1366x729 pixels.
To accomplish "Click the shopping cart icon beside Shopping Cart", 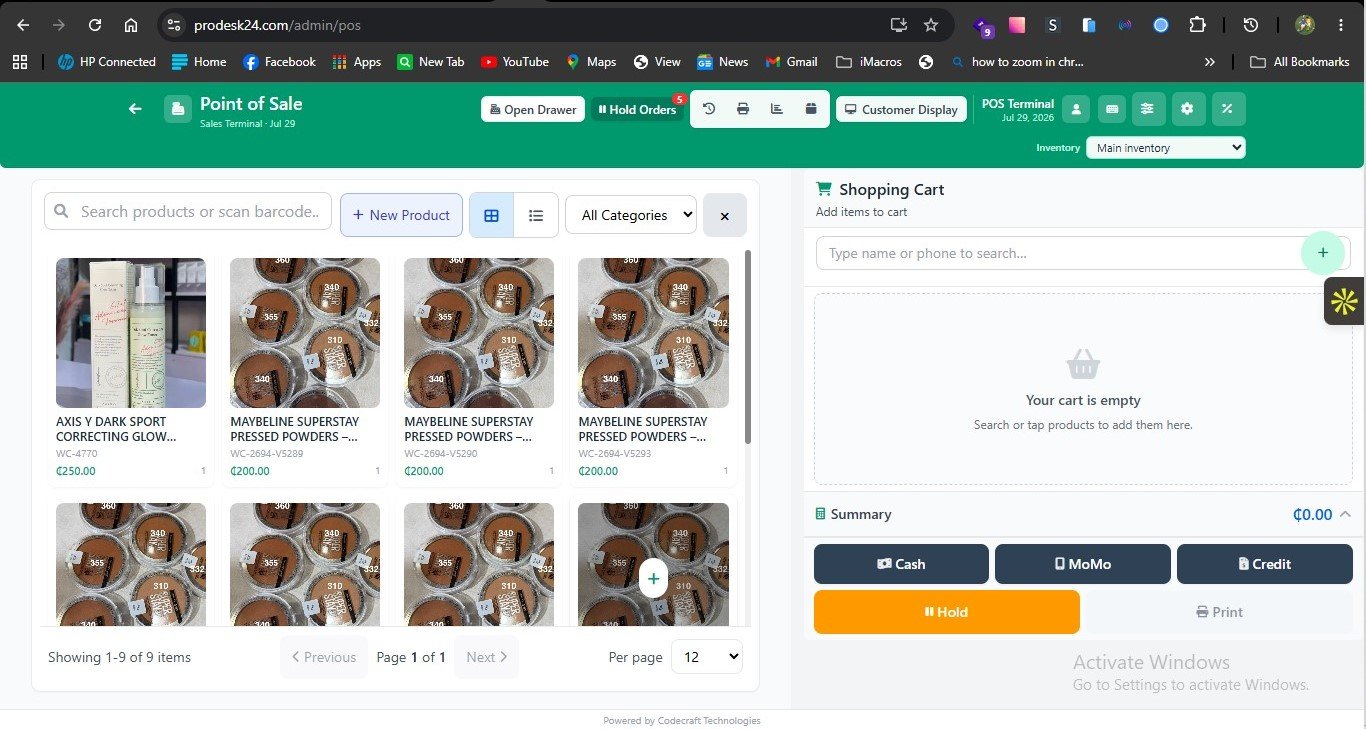I will (824, 189).
